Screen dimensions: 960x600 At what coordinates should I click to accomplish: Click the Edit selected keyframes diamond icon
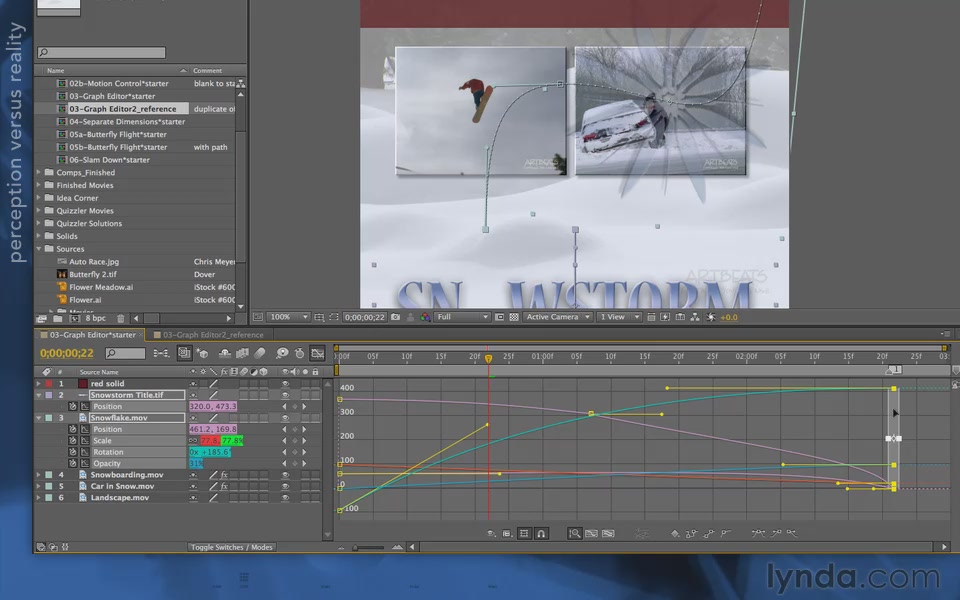click(x=675, y=534)
